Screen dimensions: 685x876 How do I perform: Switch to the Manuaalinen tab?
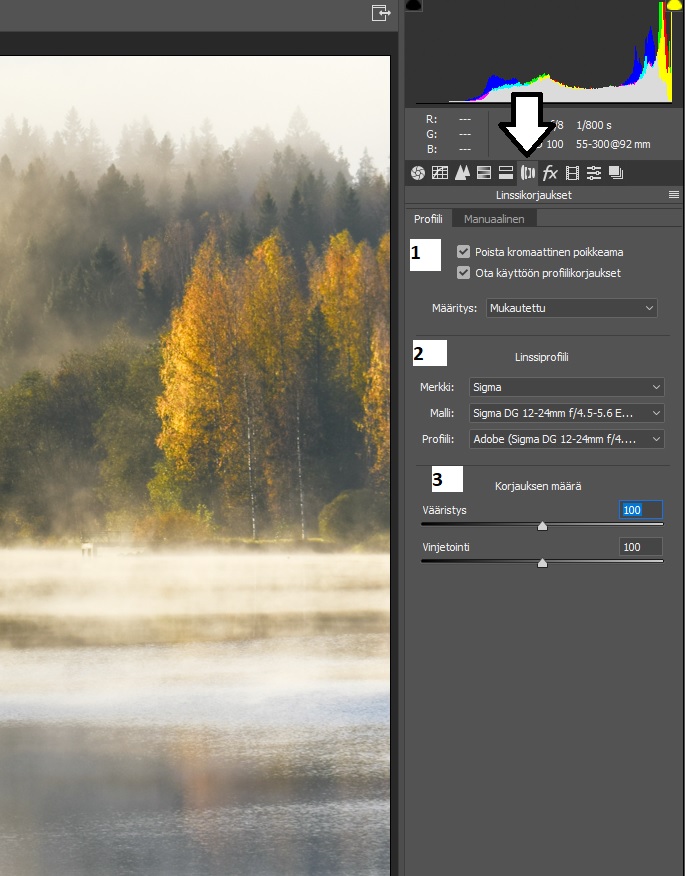(494, 218)
